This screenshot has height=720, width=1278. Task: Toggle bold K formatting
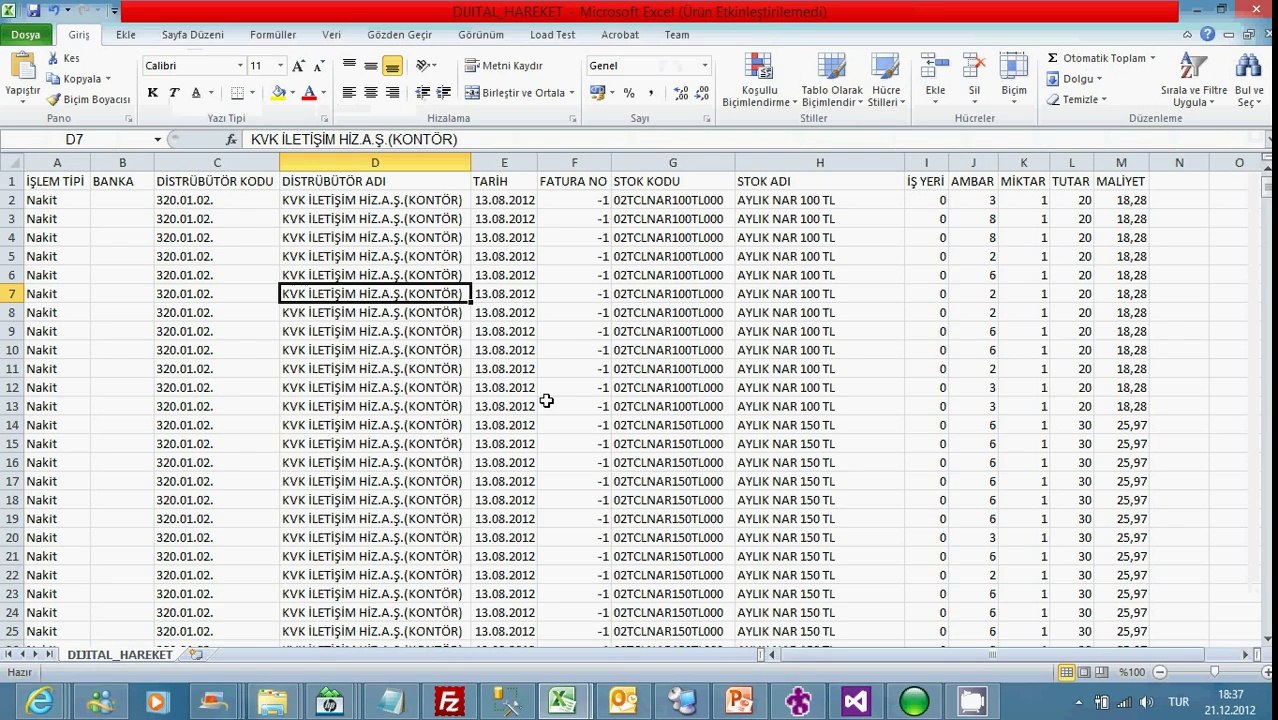click(x=152, y=92)
